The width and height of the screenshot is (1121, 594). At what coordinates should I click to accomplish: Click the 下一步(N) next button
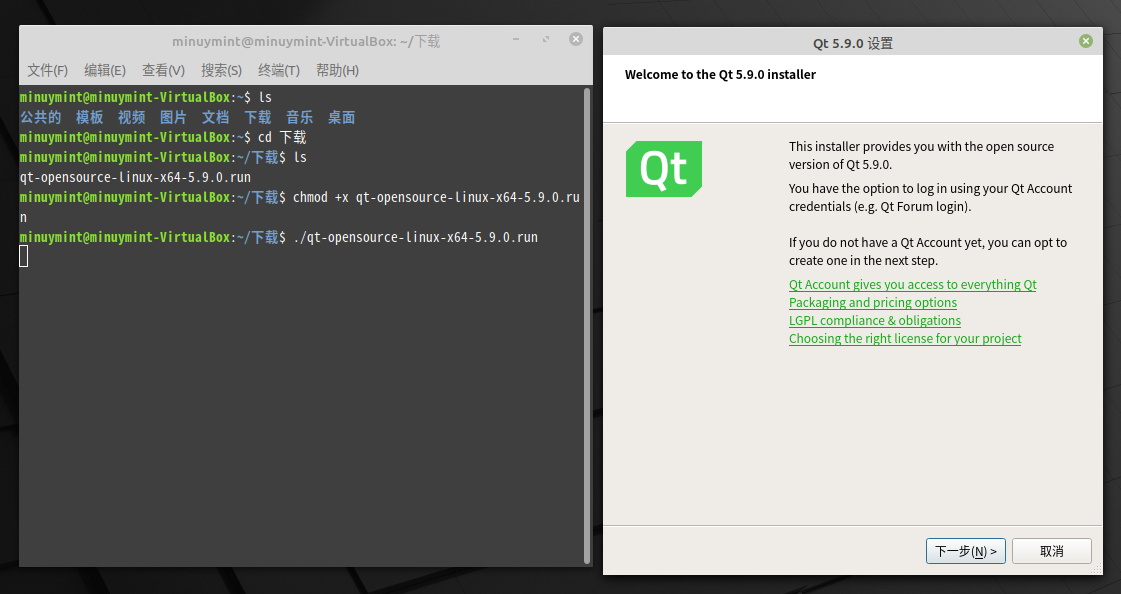point(966,551)
